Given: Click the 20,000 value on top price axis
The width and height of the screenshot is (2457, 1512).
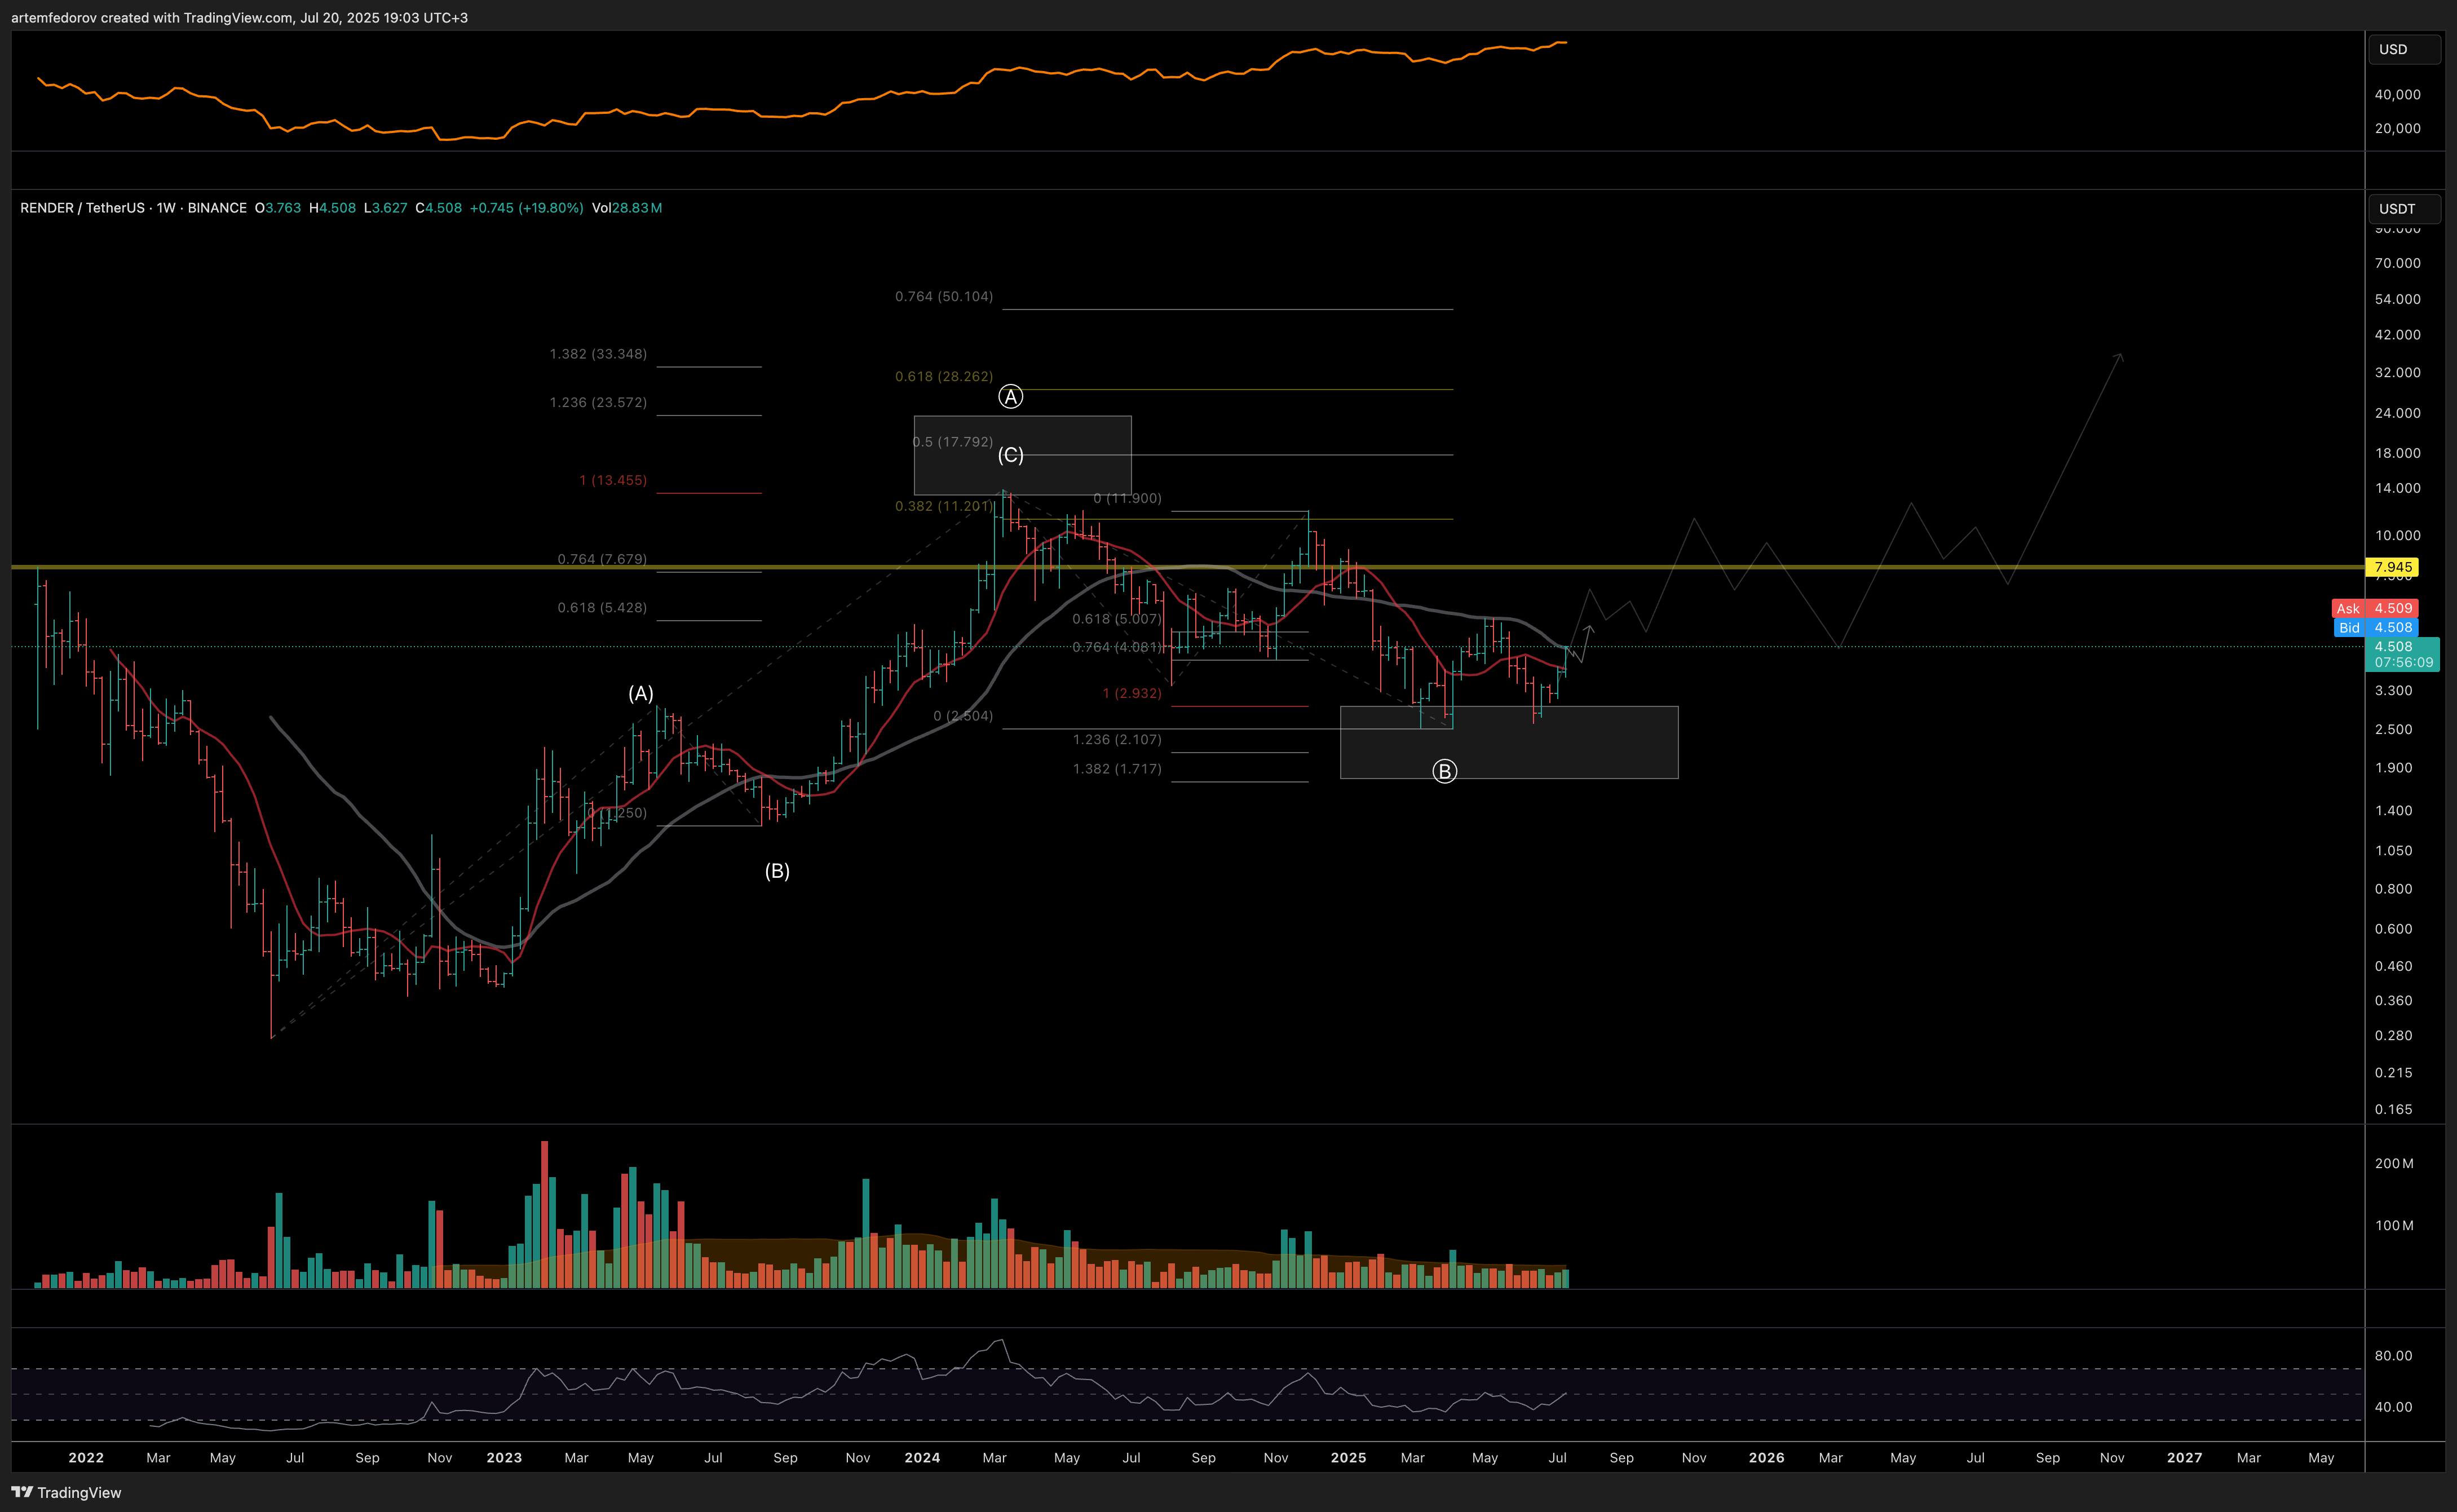Looking at the screenshot, I should click(x=2398, y=128).
